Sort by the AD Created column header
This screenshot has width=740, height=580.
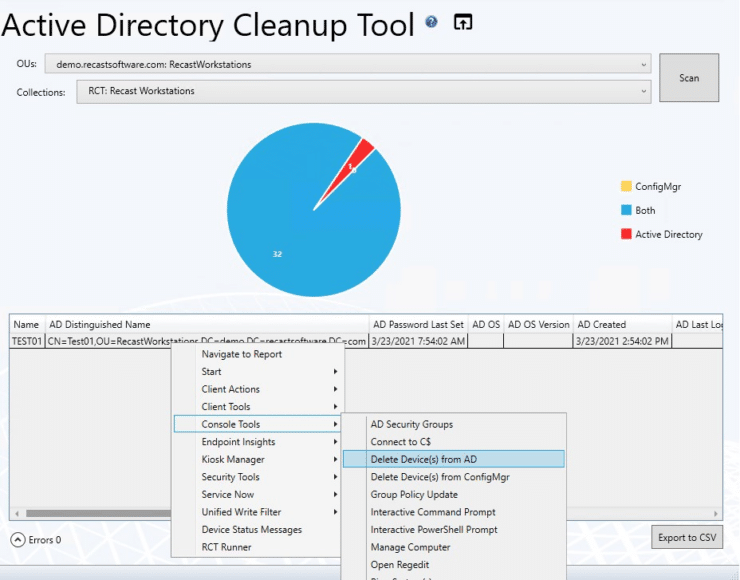[622, 324]
